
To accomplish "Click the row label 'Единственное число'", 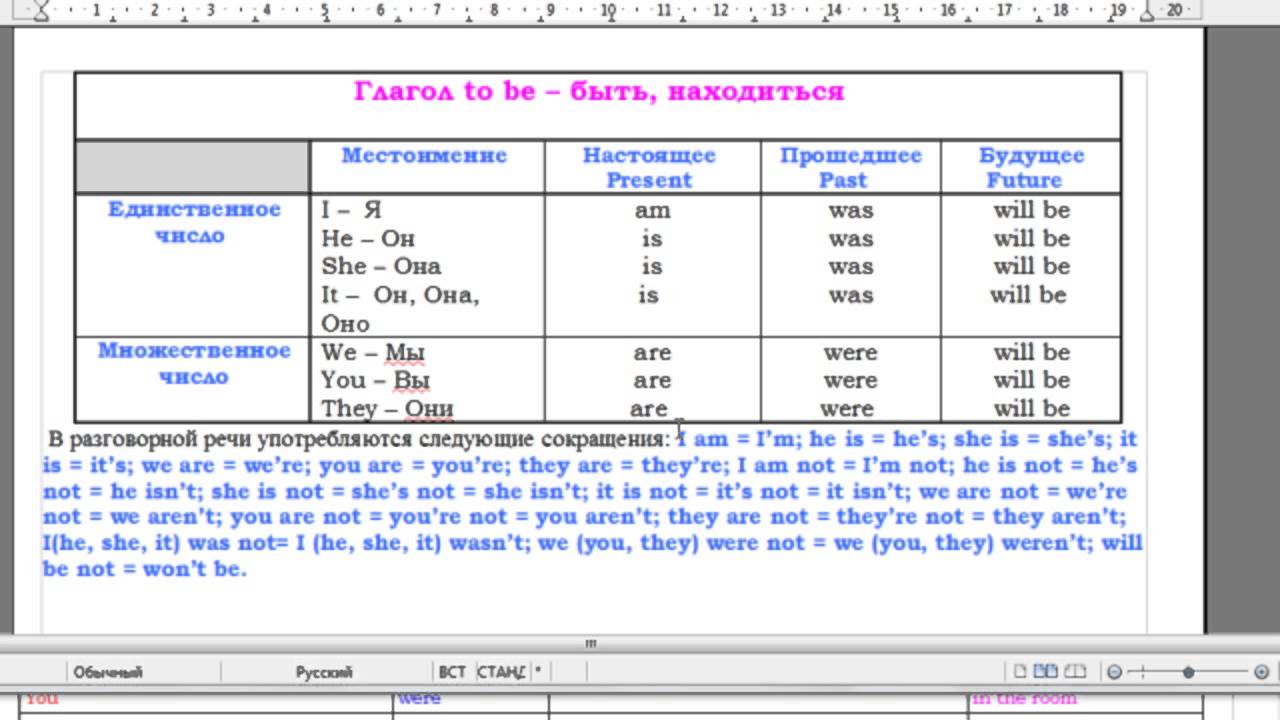I will tap(194, 222).
